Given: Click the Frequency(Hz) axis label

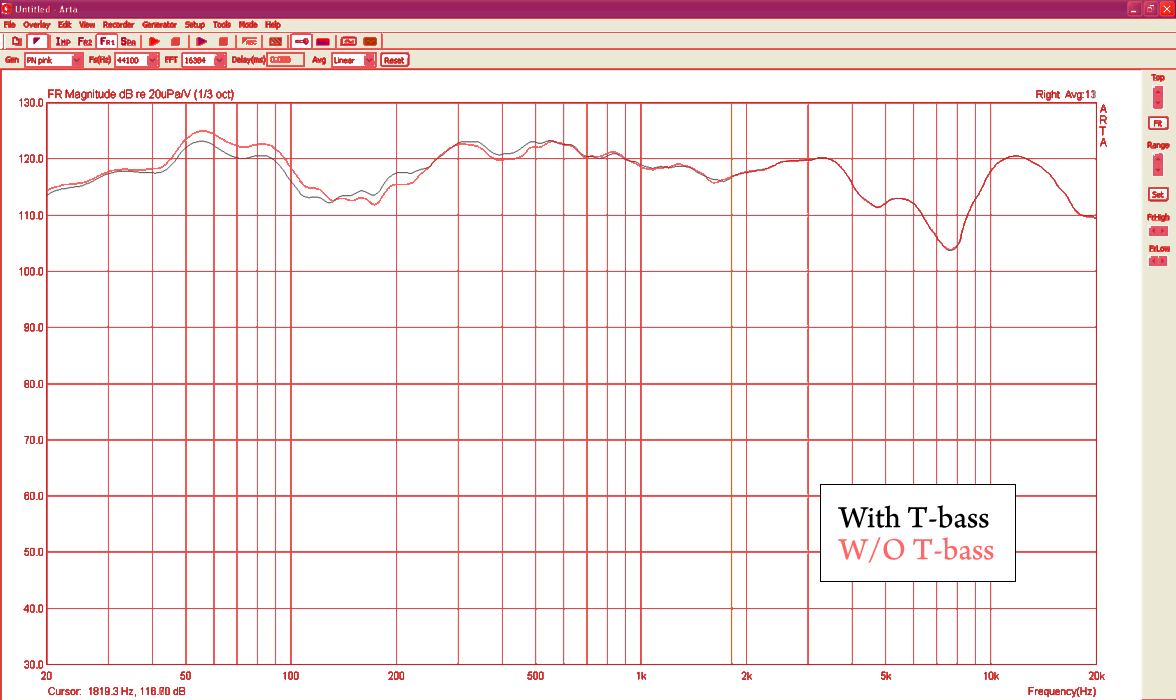Looking at the screenshot, I should coord(1061,691).
